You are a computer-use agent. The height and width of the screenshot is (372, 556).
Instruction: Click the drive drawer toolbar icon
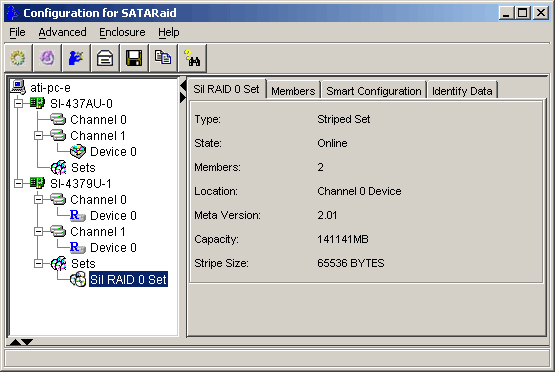pyautogui.click(x=105, y=58)
